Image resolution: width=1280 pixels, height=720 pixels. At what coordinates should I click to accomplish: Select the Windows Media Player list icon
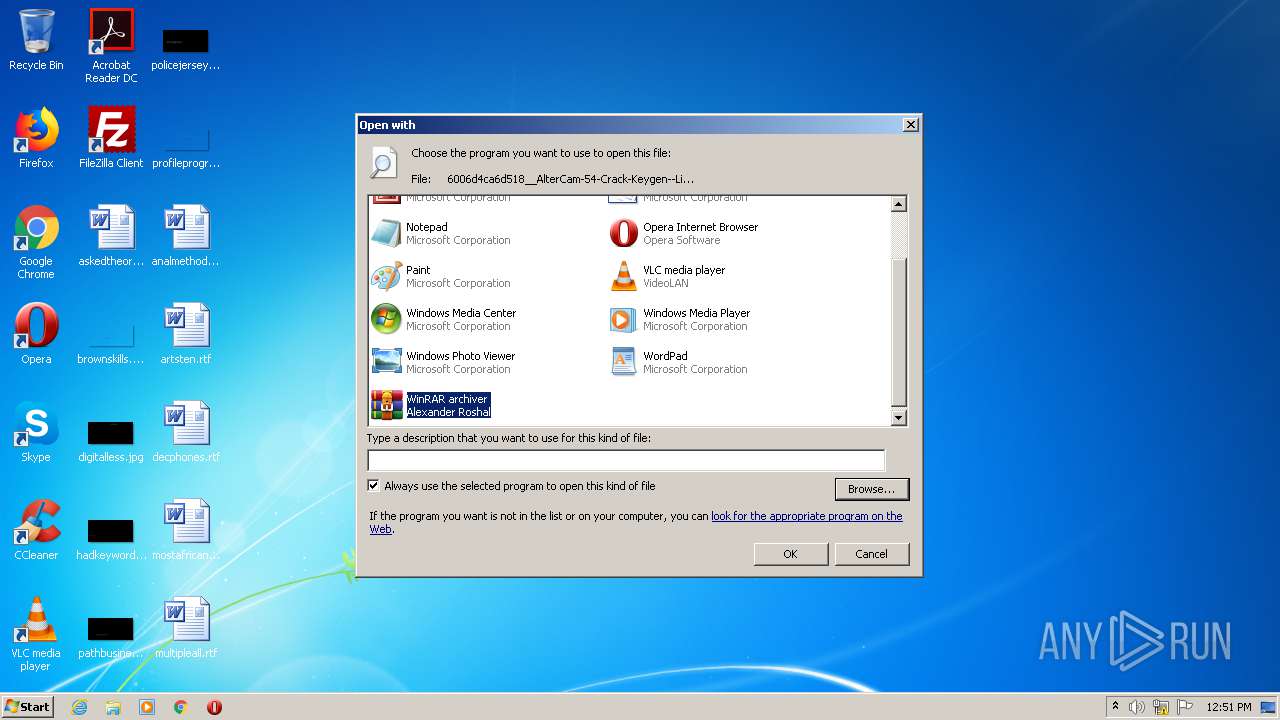(x=623, y=319)
